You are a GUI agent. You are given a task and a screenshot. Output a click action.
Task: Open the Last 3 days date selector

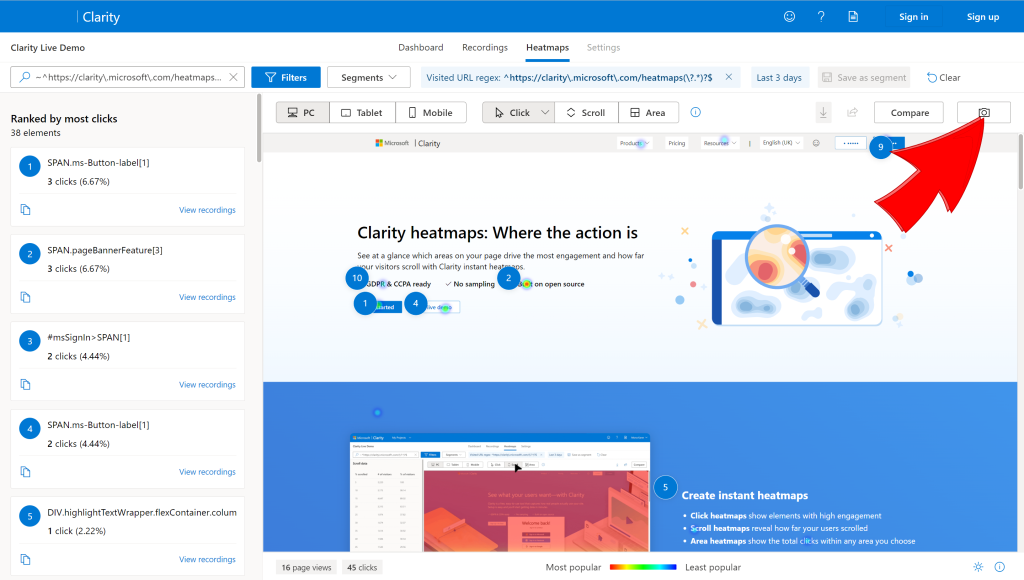coord(779,77)
